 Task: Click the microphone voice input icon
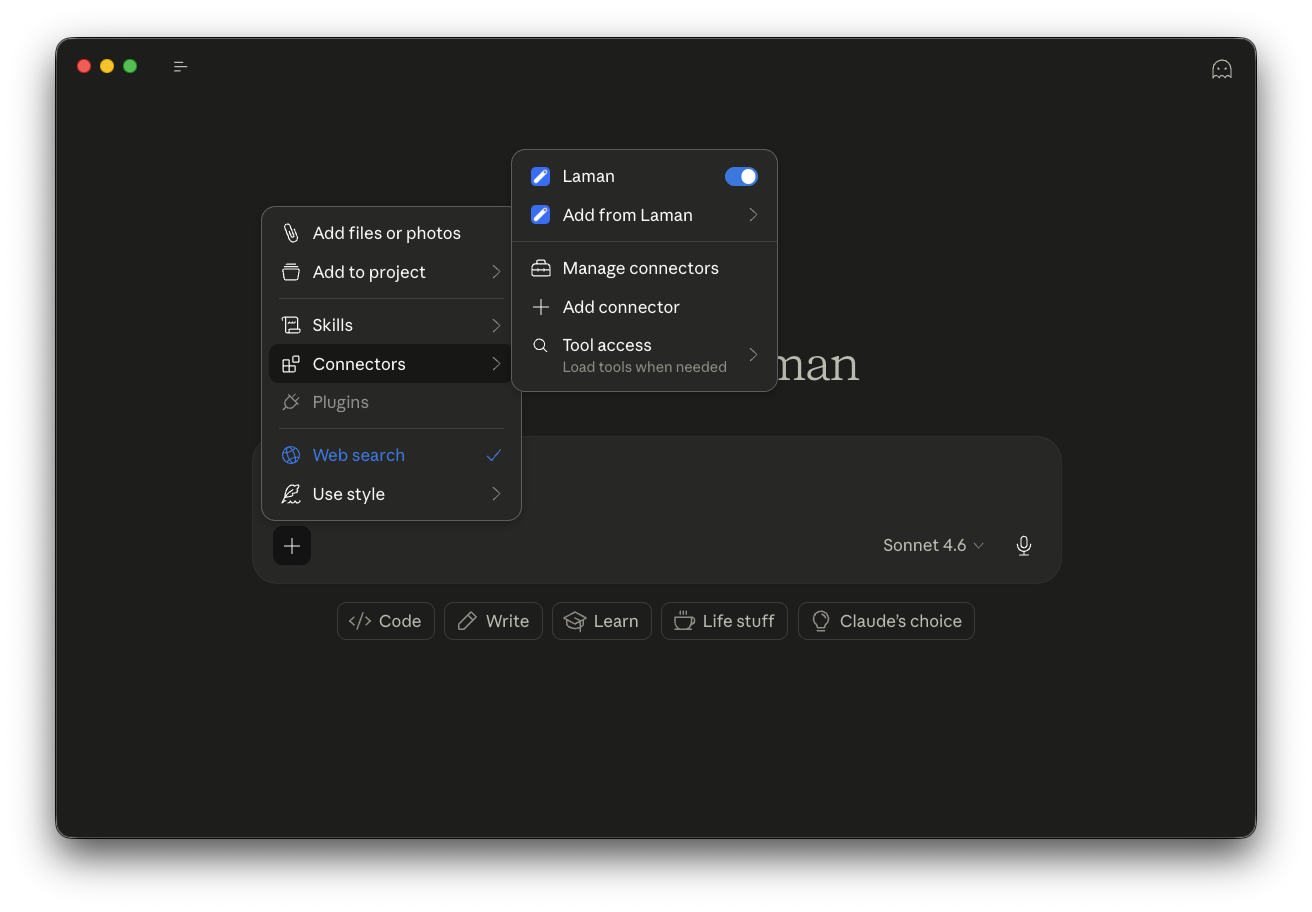coord(1023,545)
